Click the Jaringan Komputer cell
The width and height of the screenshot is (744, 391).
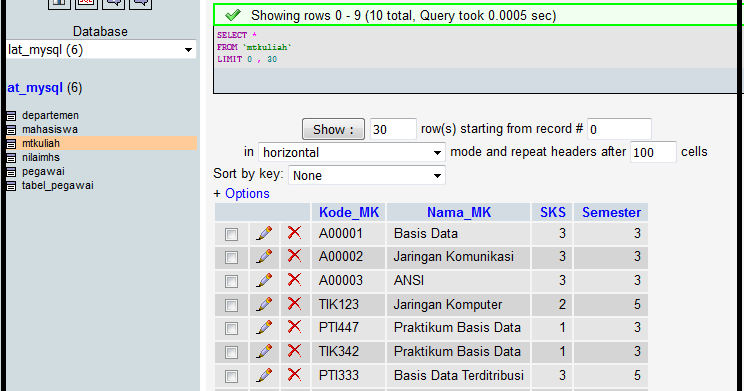[x=459, y=304]
